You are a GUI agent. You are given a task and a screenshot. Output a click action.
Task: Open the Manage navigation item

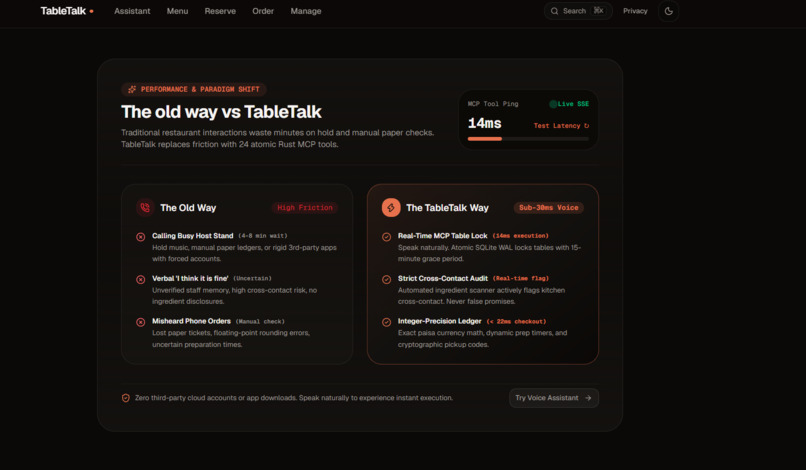pyautogui.click(x=306, y=11)
